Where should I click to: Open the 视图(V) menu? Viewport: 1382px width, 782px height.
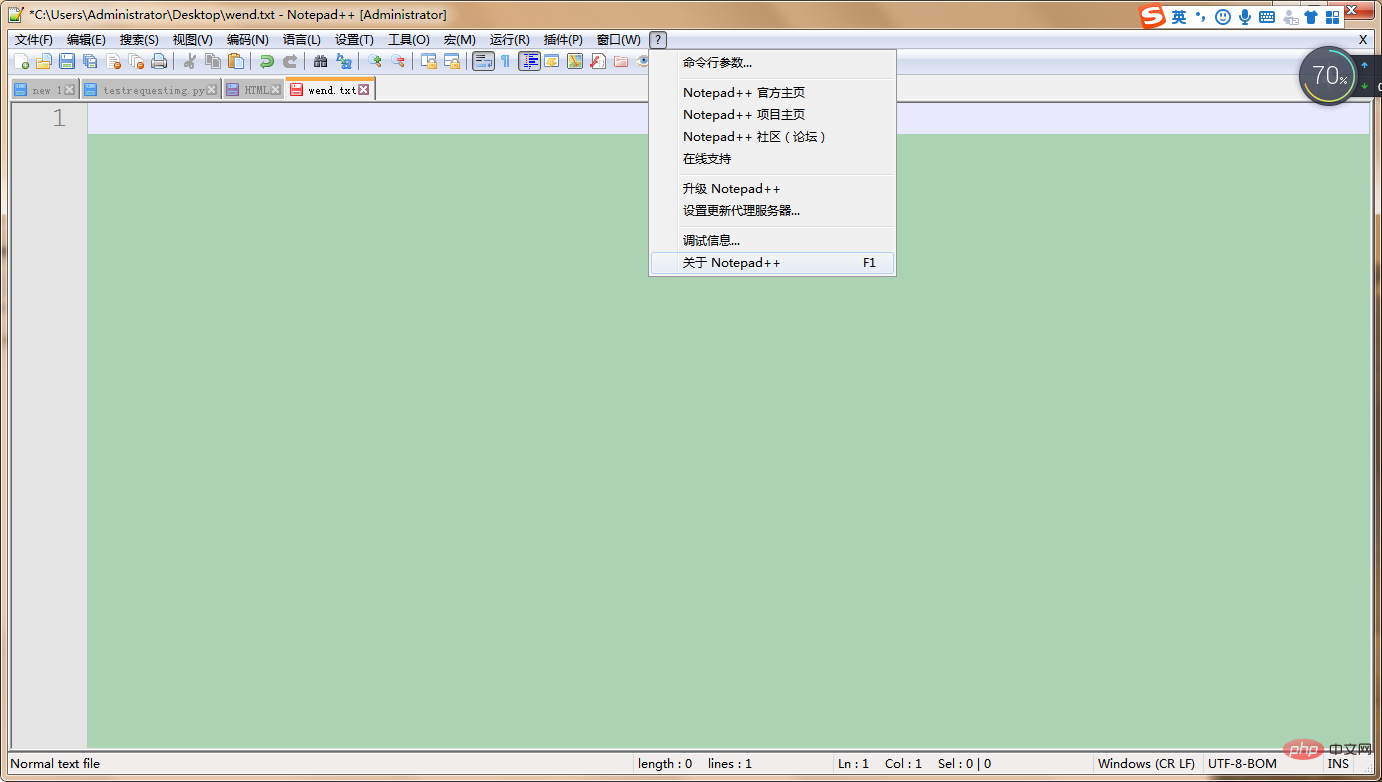click(192, 40)
